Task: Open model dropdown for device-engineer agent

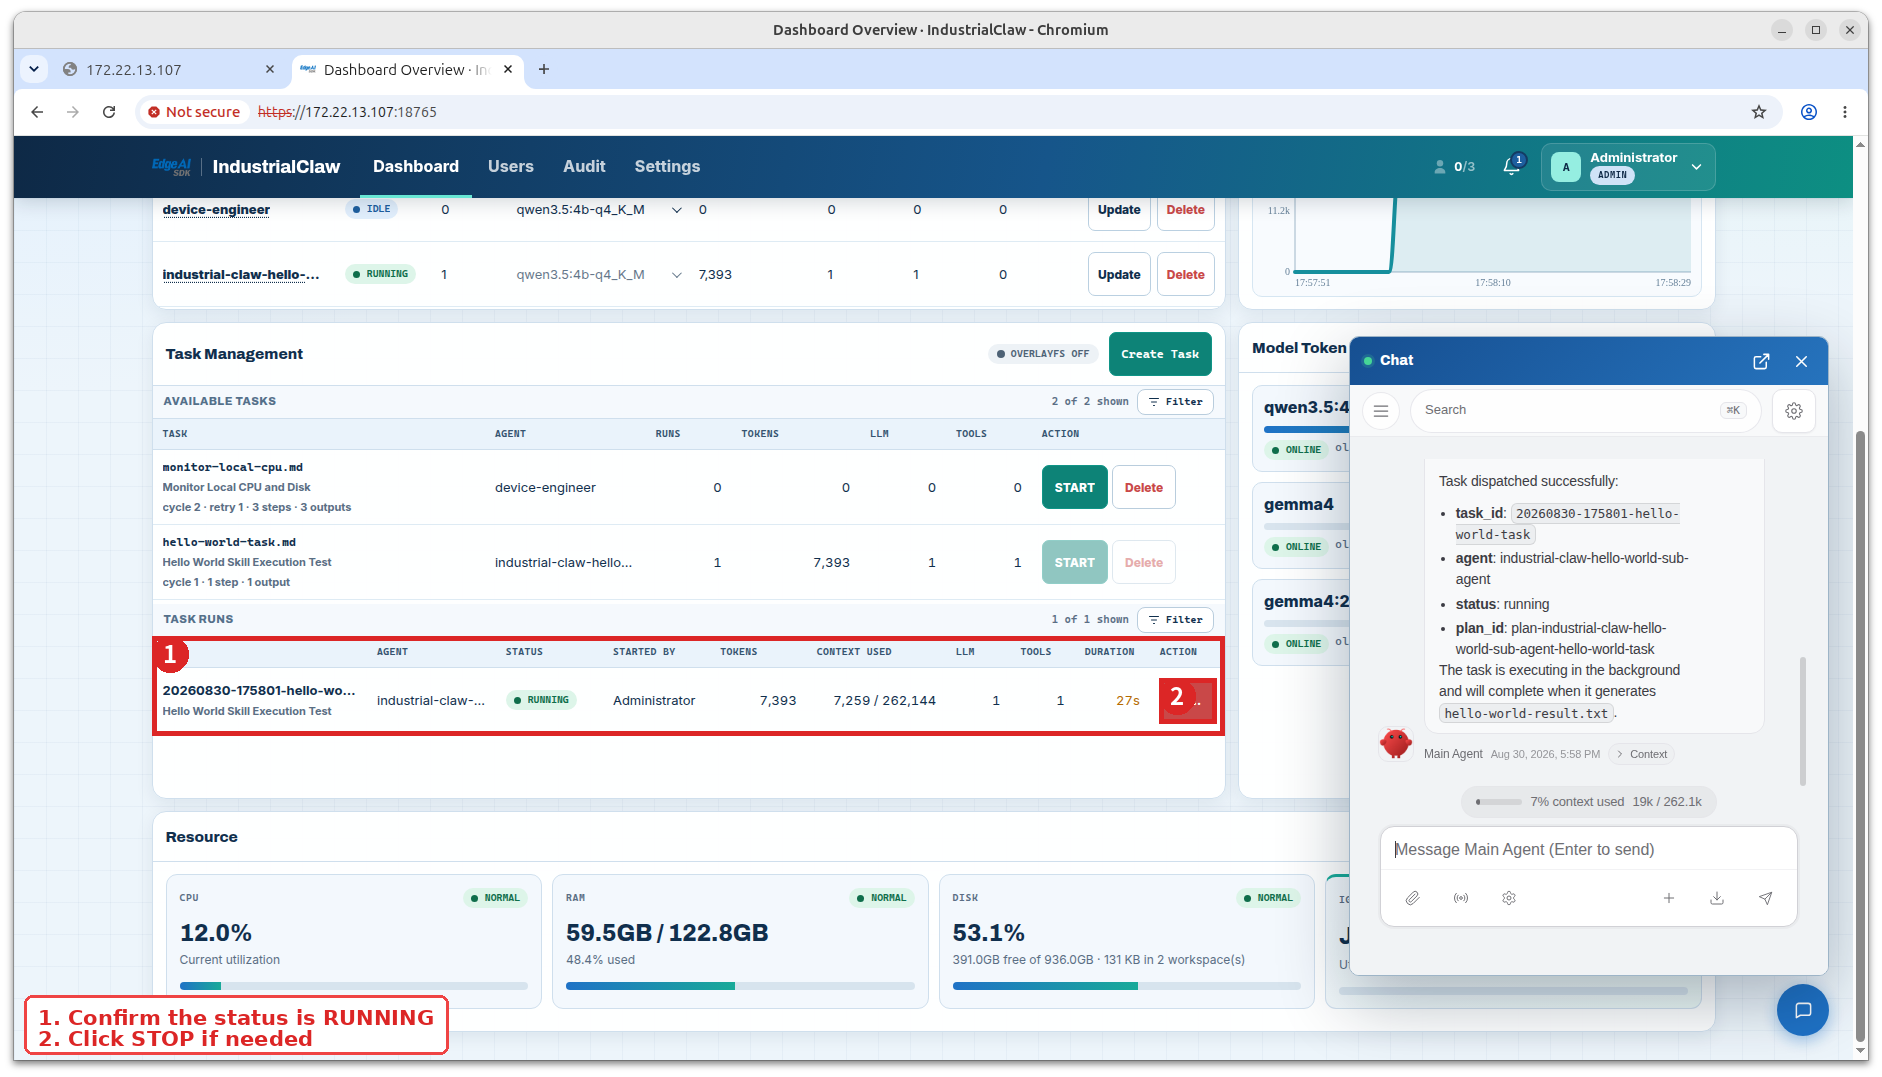Action: click(677, 210)
